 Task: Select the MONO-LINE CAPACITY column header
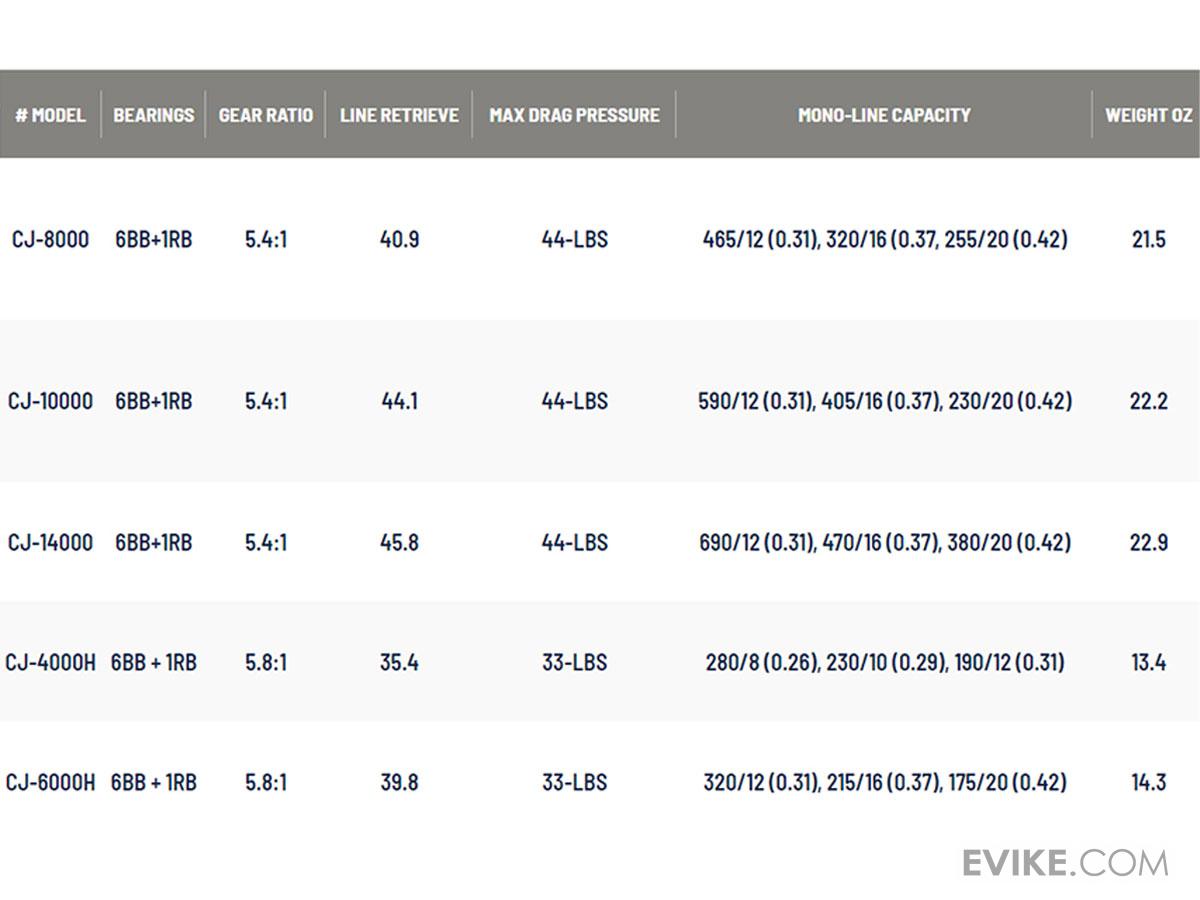pos(884,115)
